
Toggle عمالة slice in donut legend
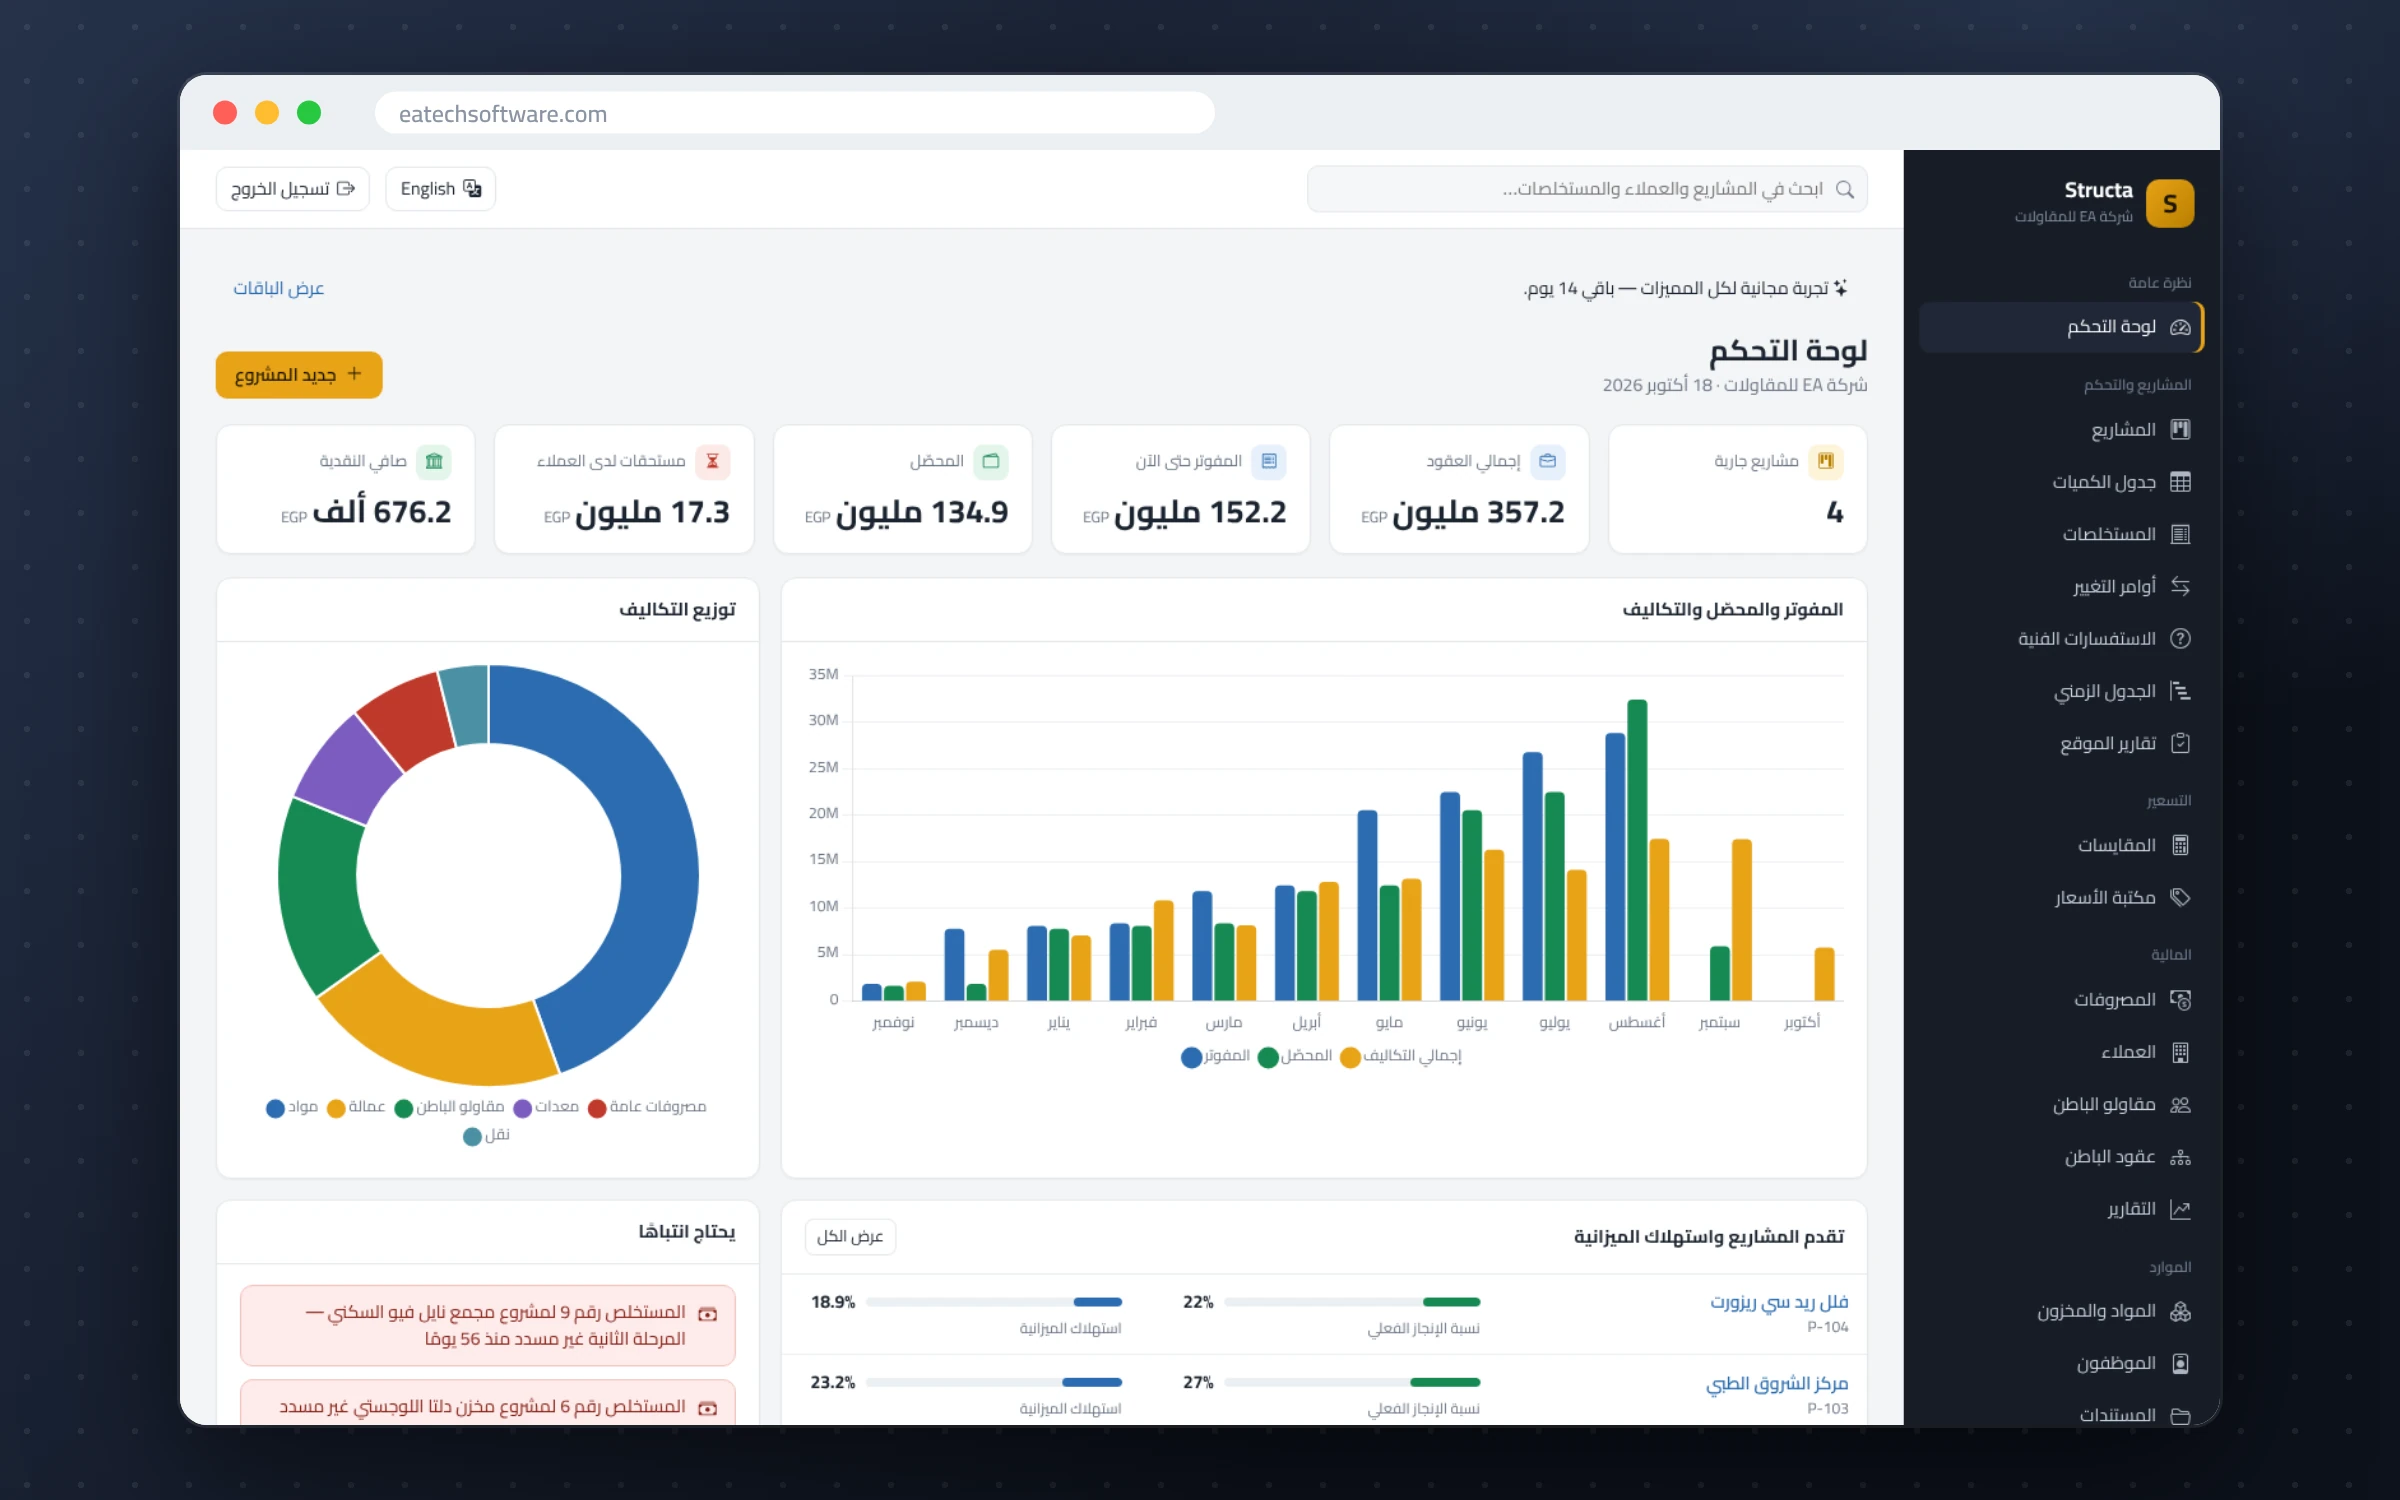pyautogui.click(x=356, y=1107)
